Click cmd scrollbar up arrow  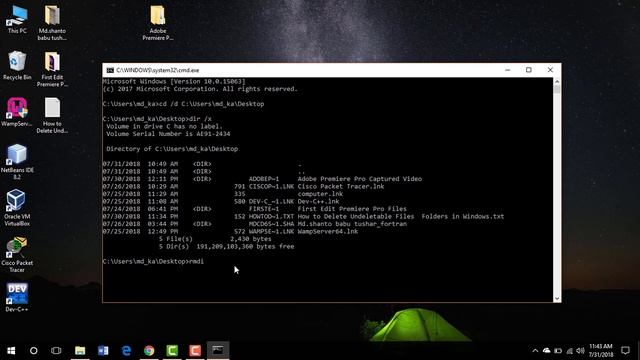557,81
